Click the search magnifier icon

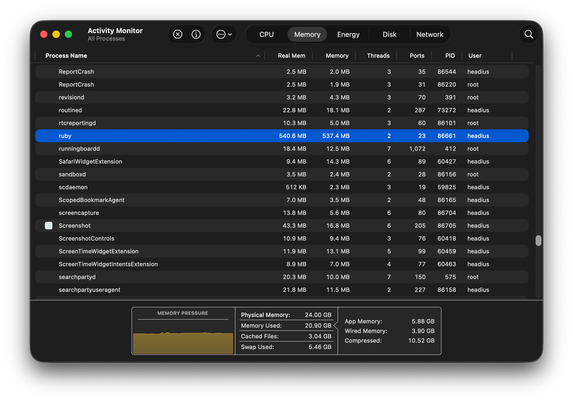click(x=528, y=34)
